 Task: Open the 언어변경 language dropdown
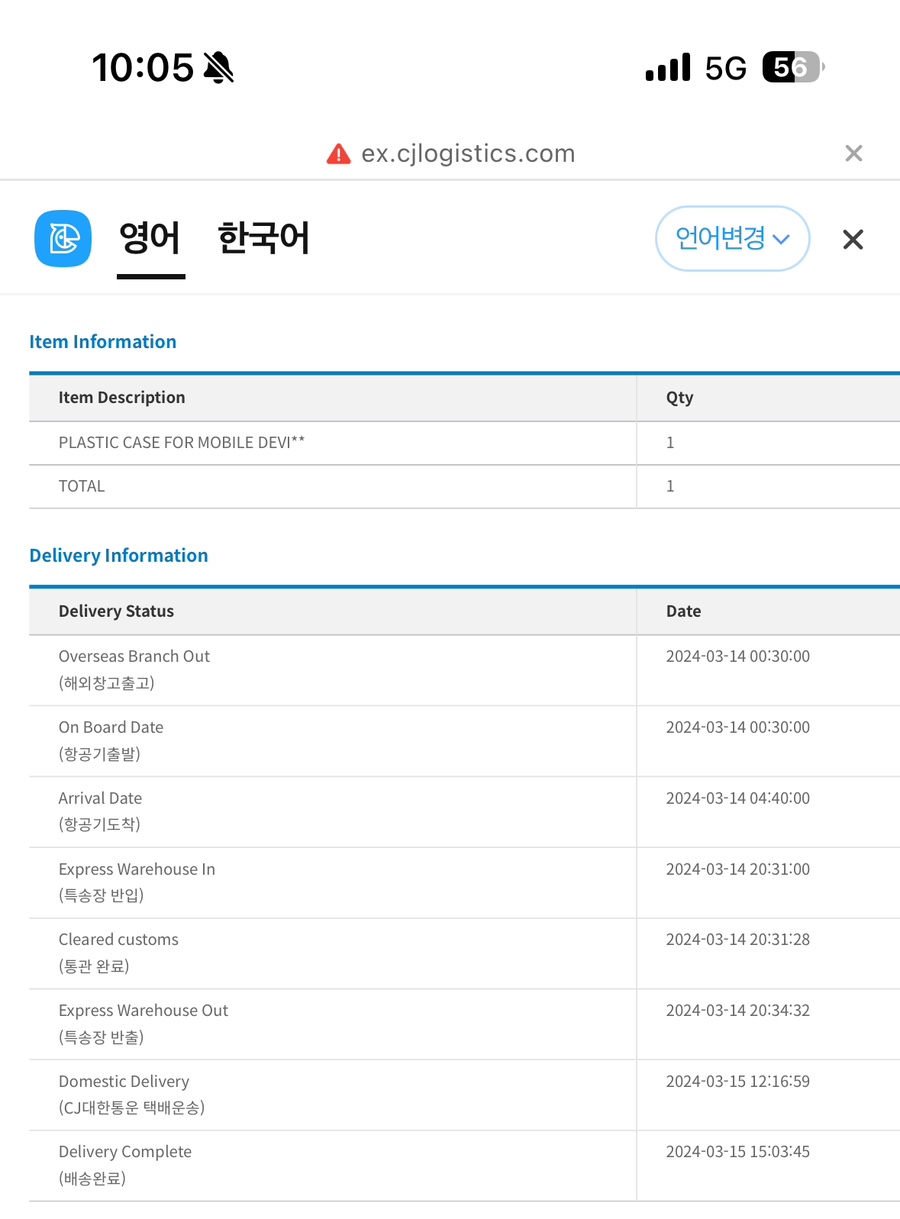point(732,238)
